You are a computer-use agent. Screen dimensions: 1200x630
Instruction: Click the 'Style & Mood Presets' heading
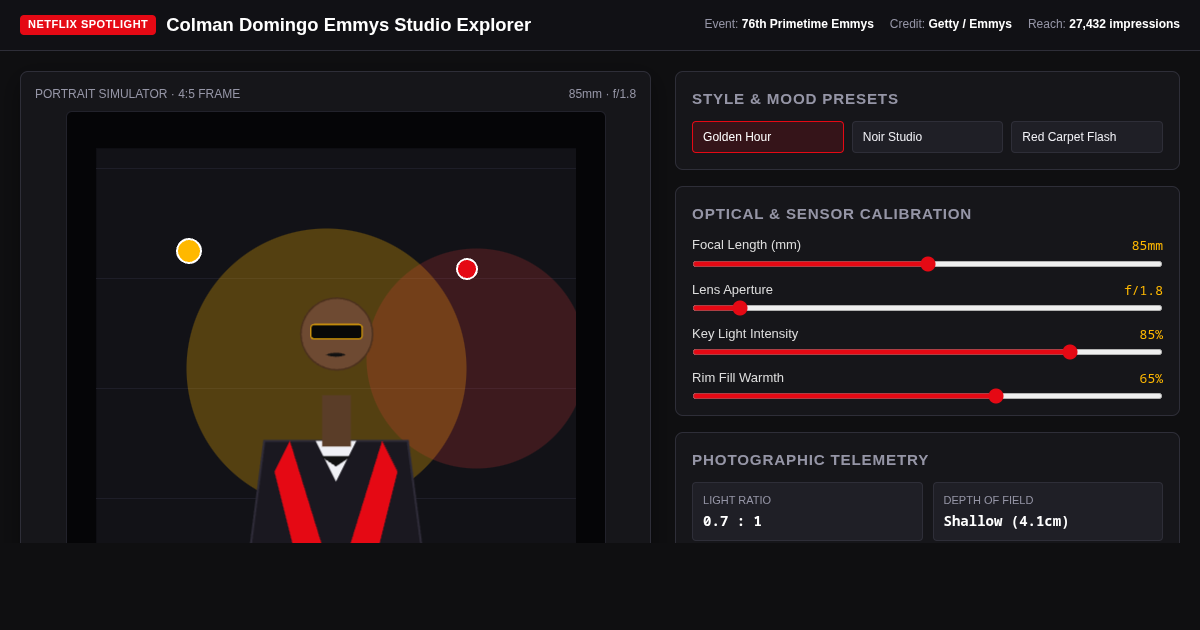point(795,99)
